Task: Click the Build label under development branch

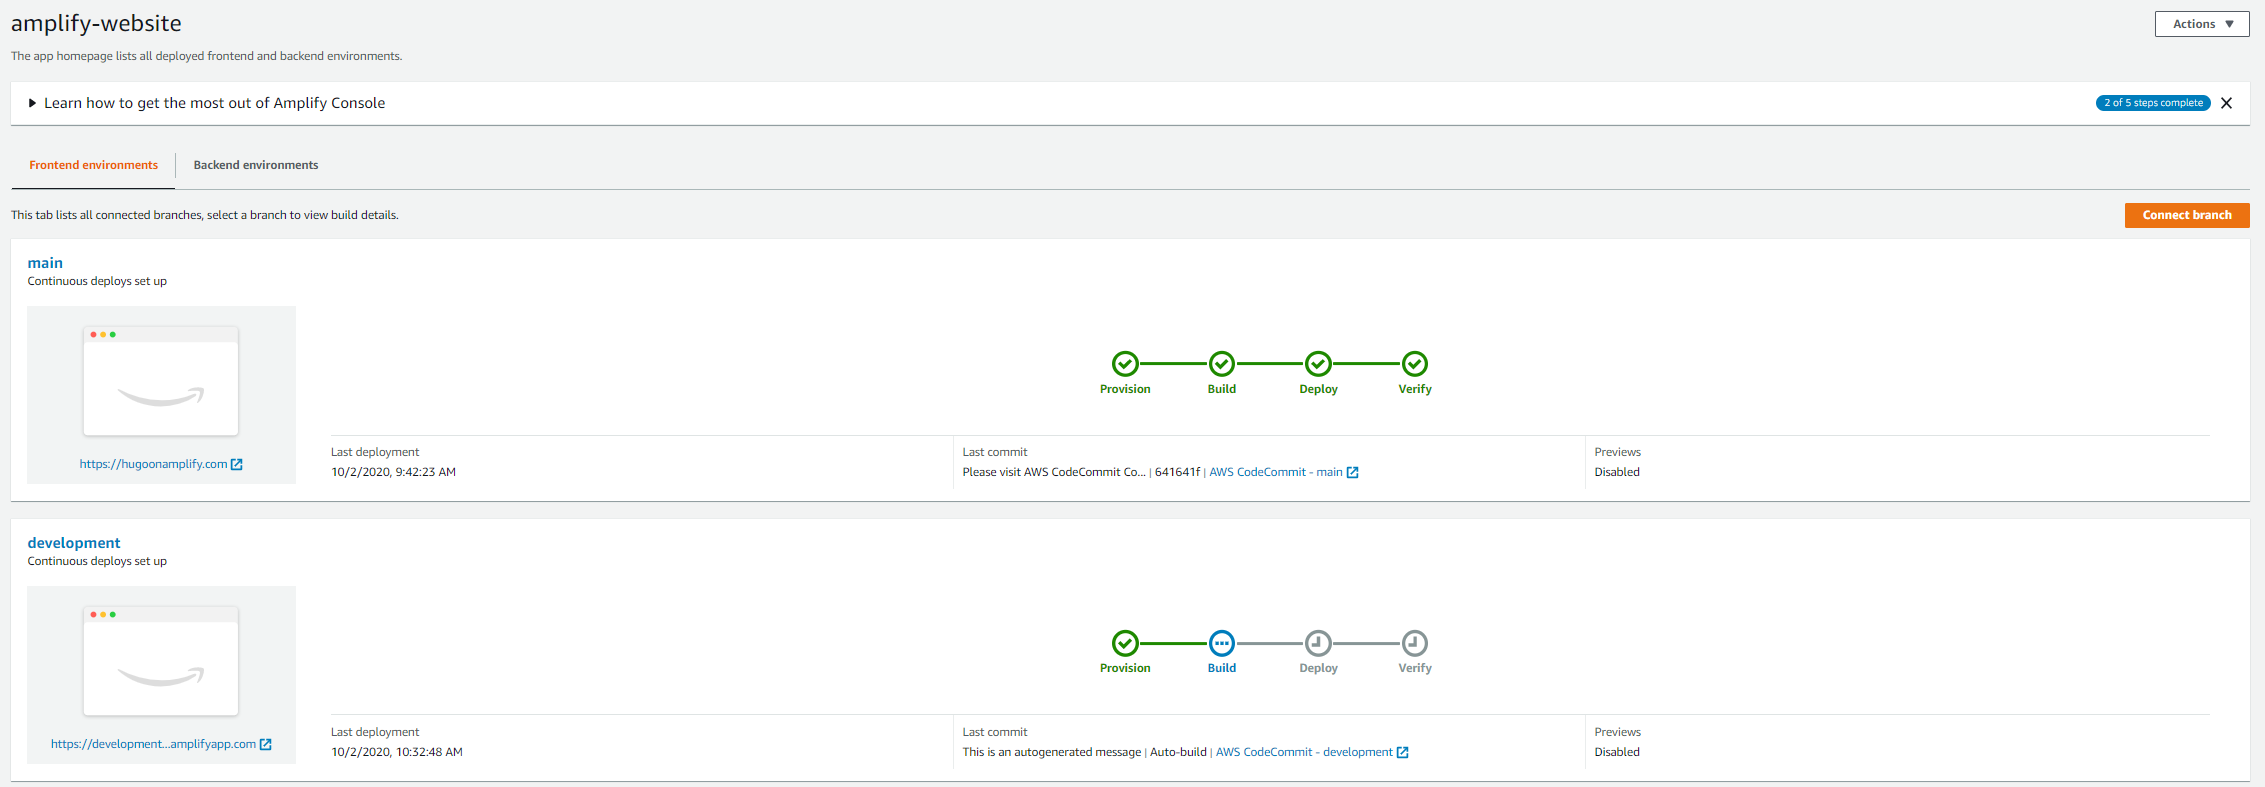Action: [1222, 668]
